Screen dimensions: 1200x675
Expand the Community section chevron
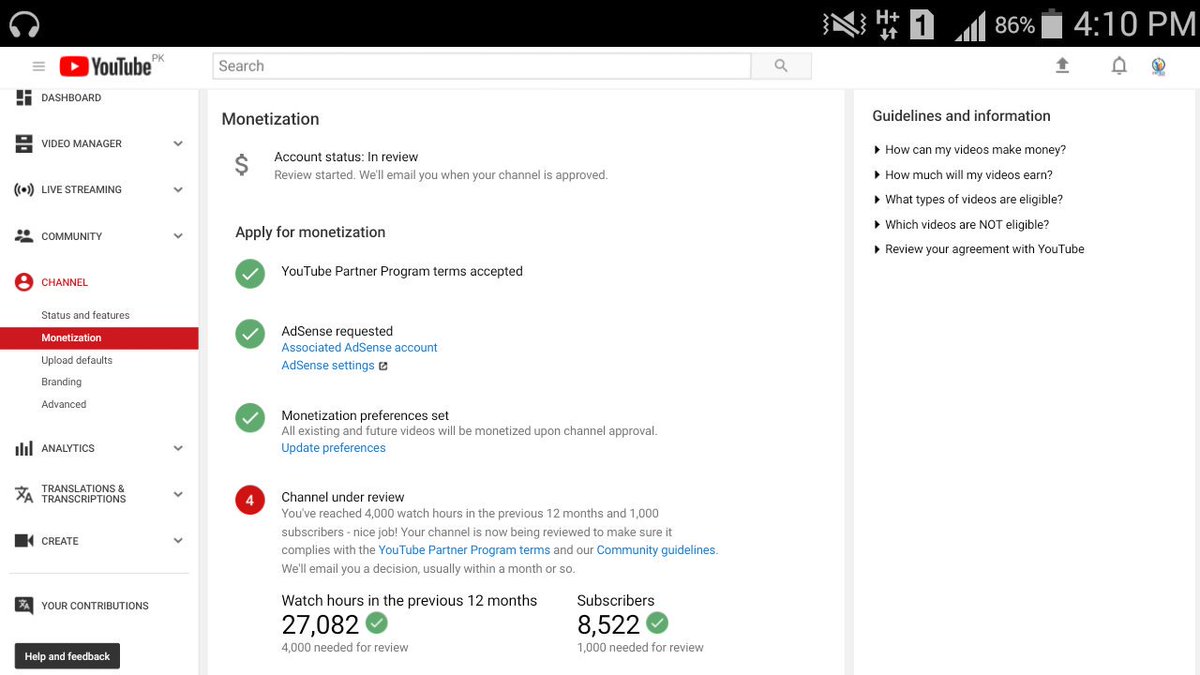(178, 236)
